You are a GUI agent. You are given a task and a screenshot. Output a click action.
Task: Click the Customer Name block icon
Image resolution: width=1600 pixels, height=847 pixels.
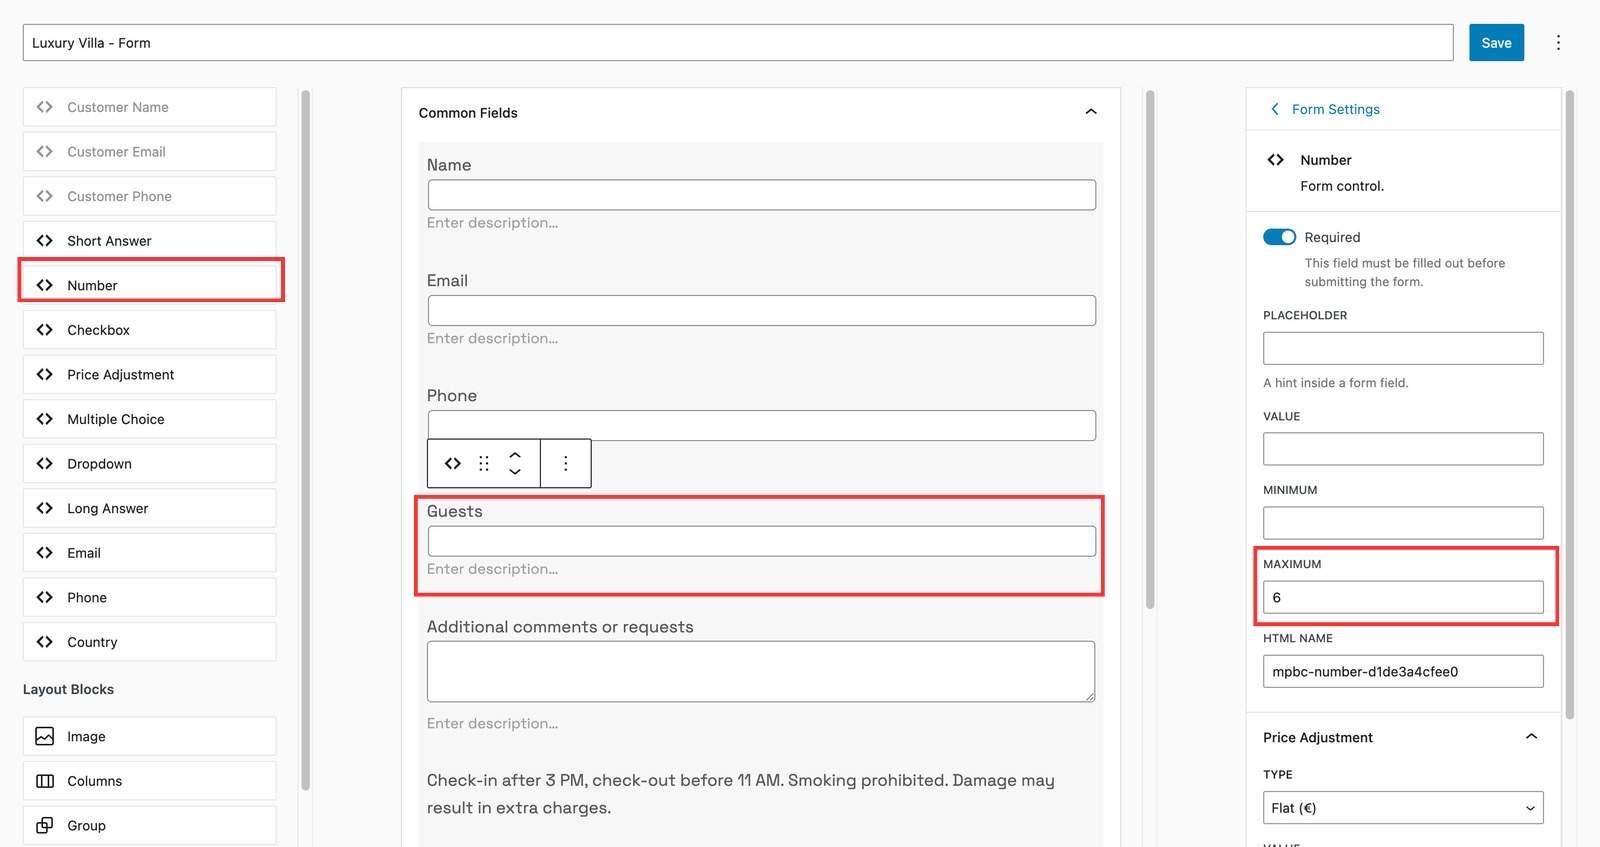pos(44,107)
